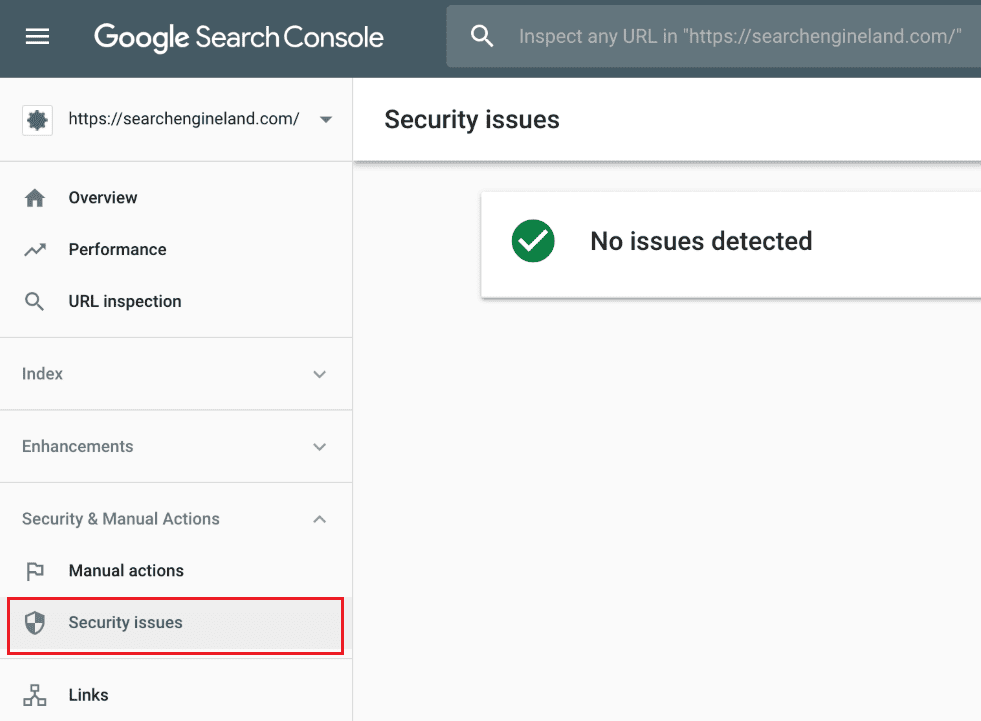Click the property favicon next to searchengineland.com

click(x=37, y=119)
